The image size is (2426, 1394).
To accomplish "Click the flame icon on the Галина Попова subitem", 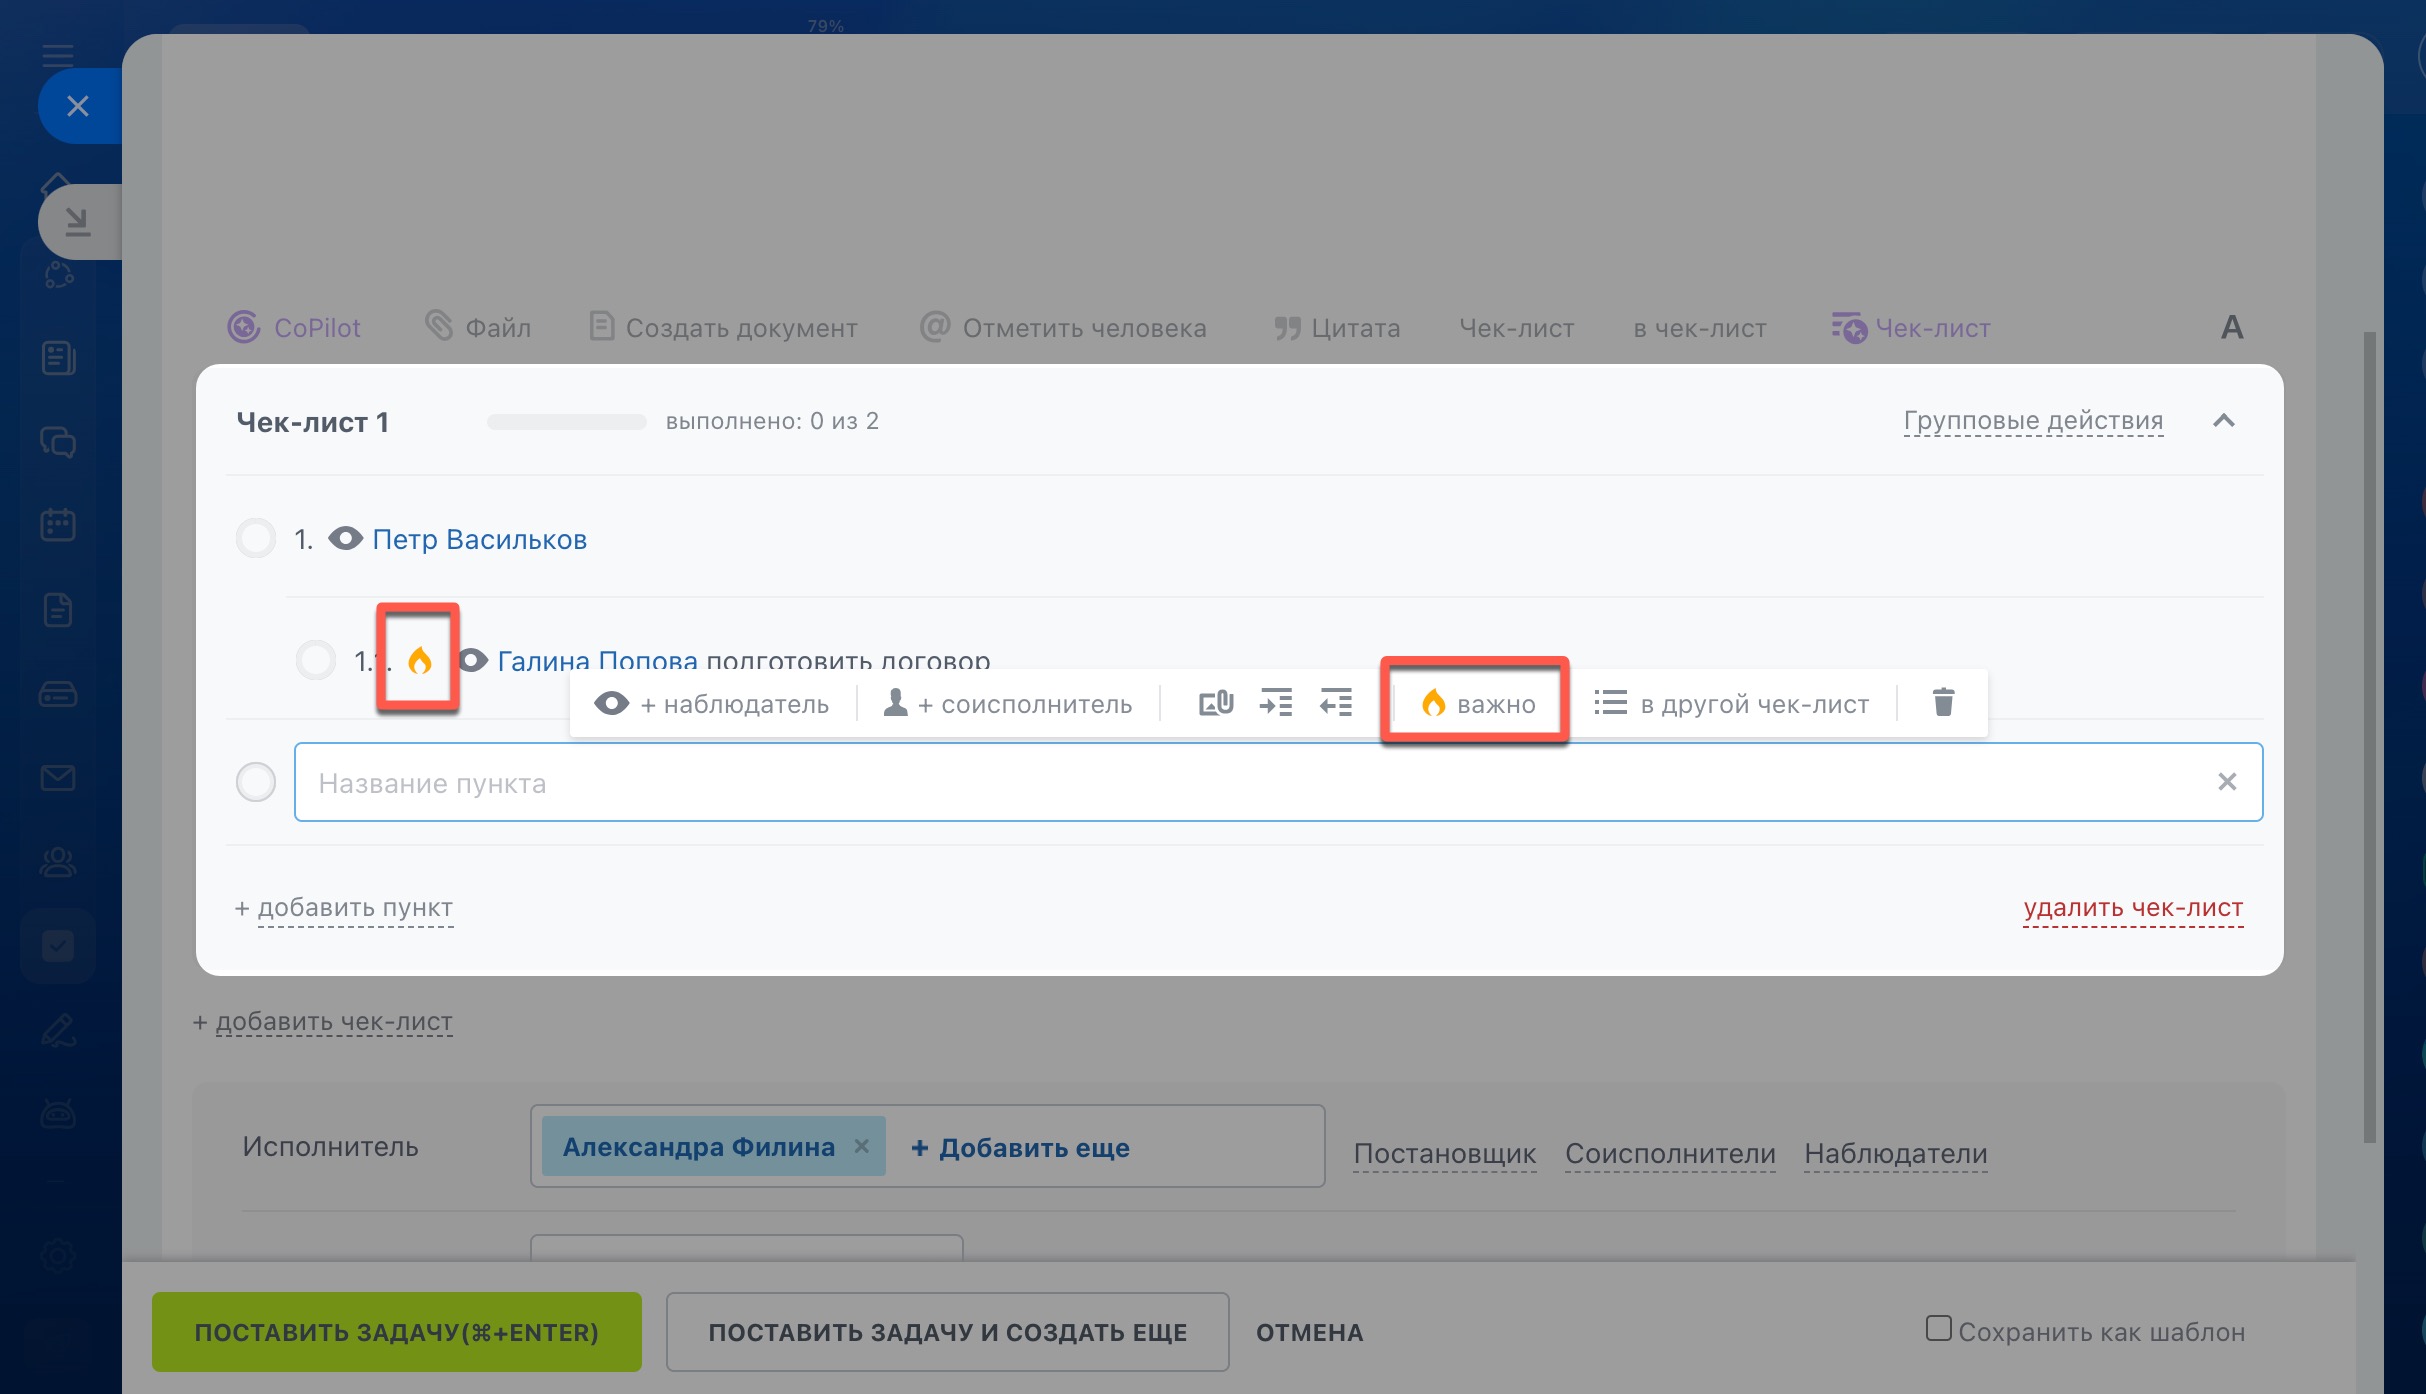I will pyautogui.click(x=420, y=660).
